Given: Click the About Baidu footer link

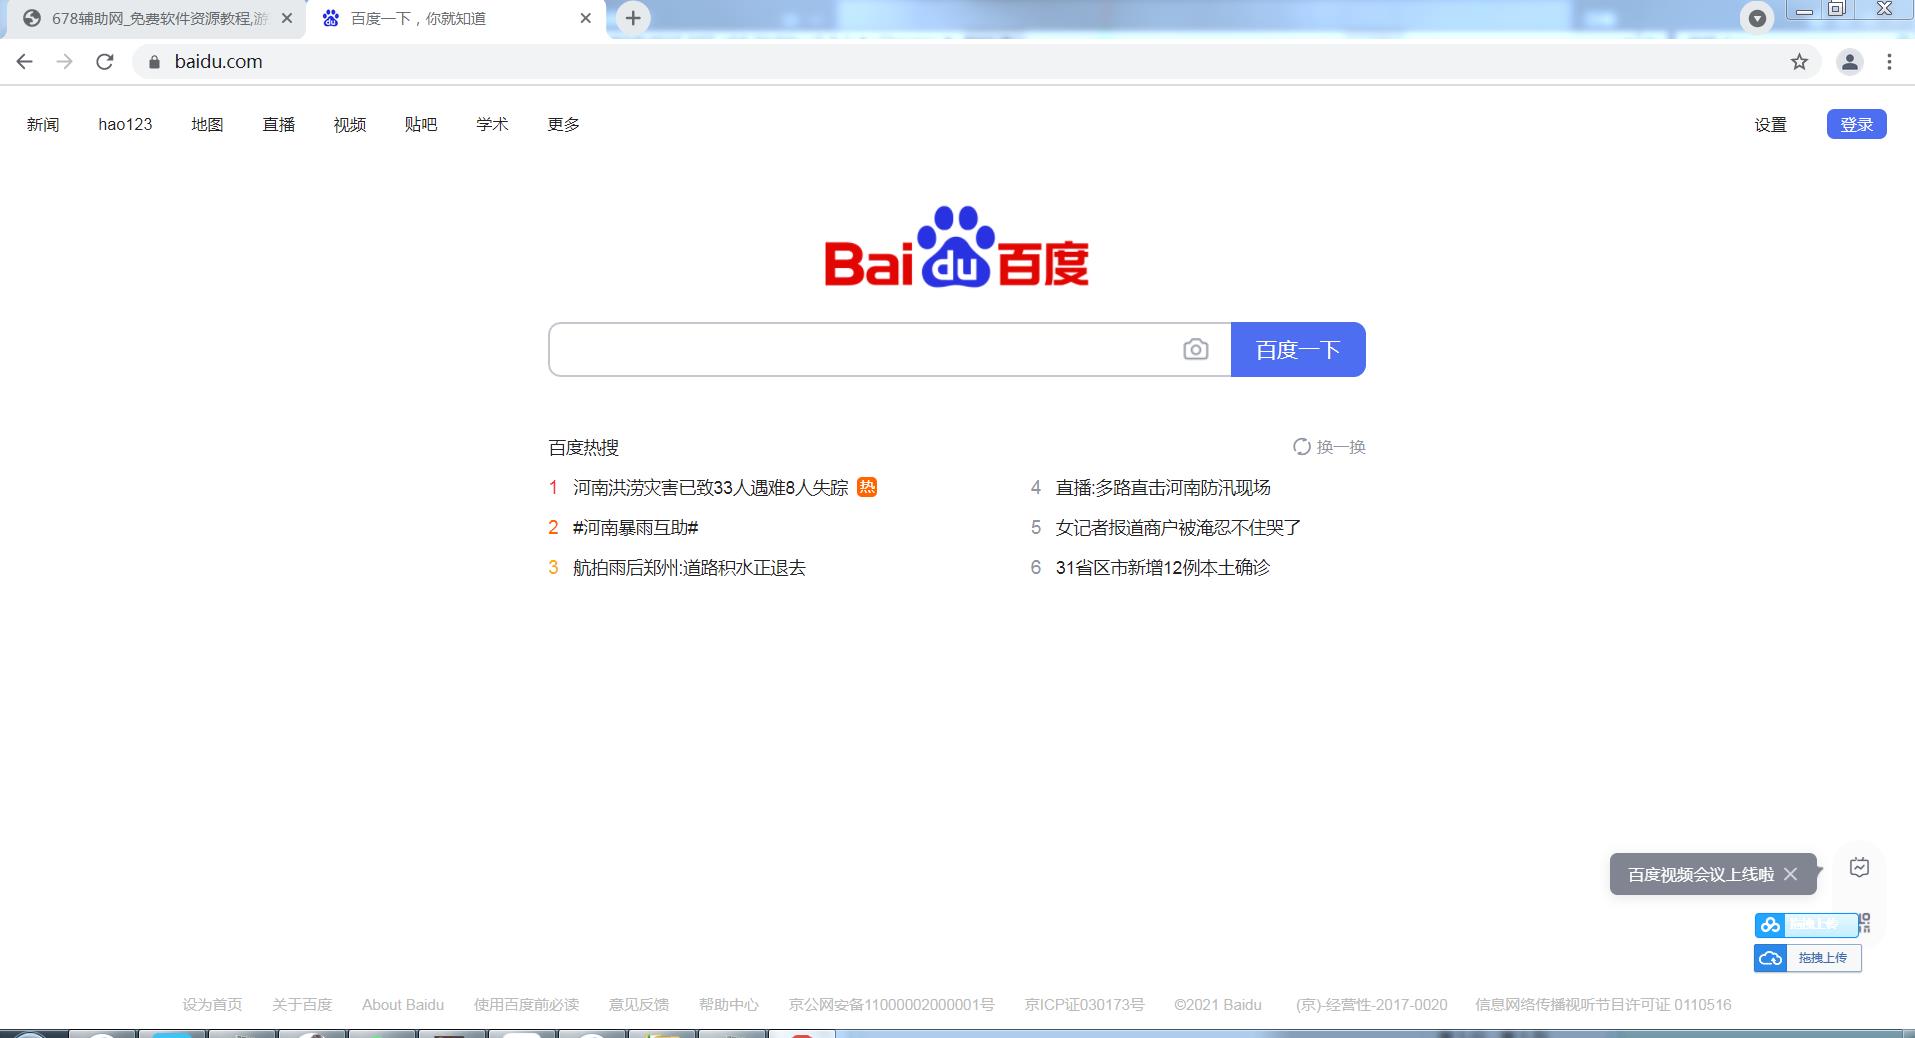Looking at the screenshot, I should [403, 1004].
